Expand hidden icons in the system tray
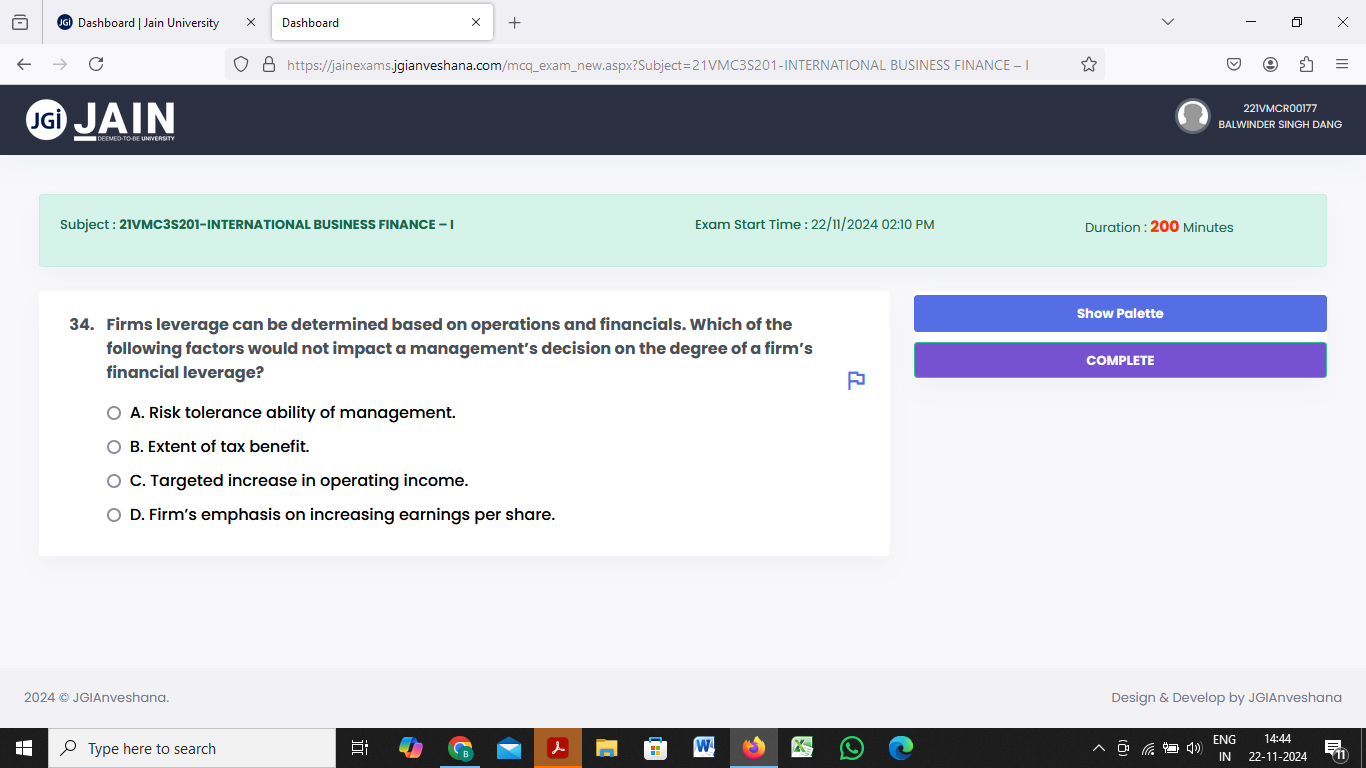This screenshot has height=768, width=1366. [x=1098, y=747]
